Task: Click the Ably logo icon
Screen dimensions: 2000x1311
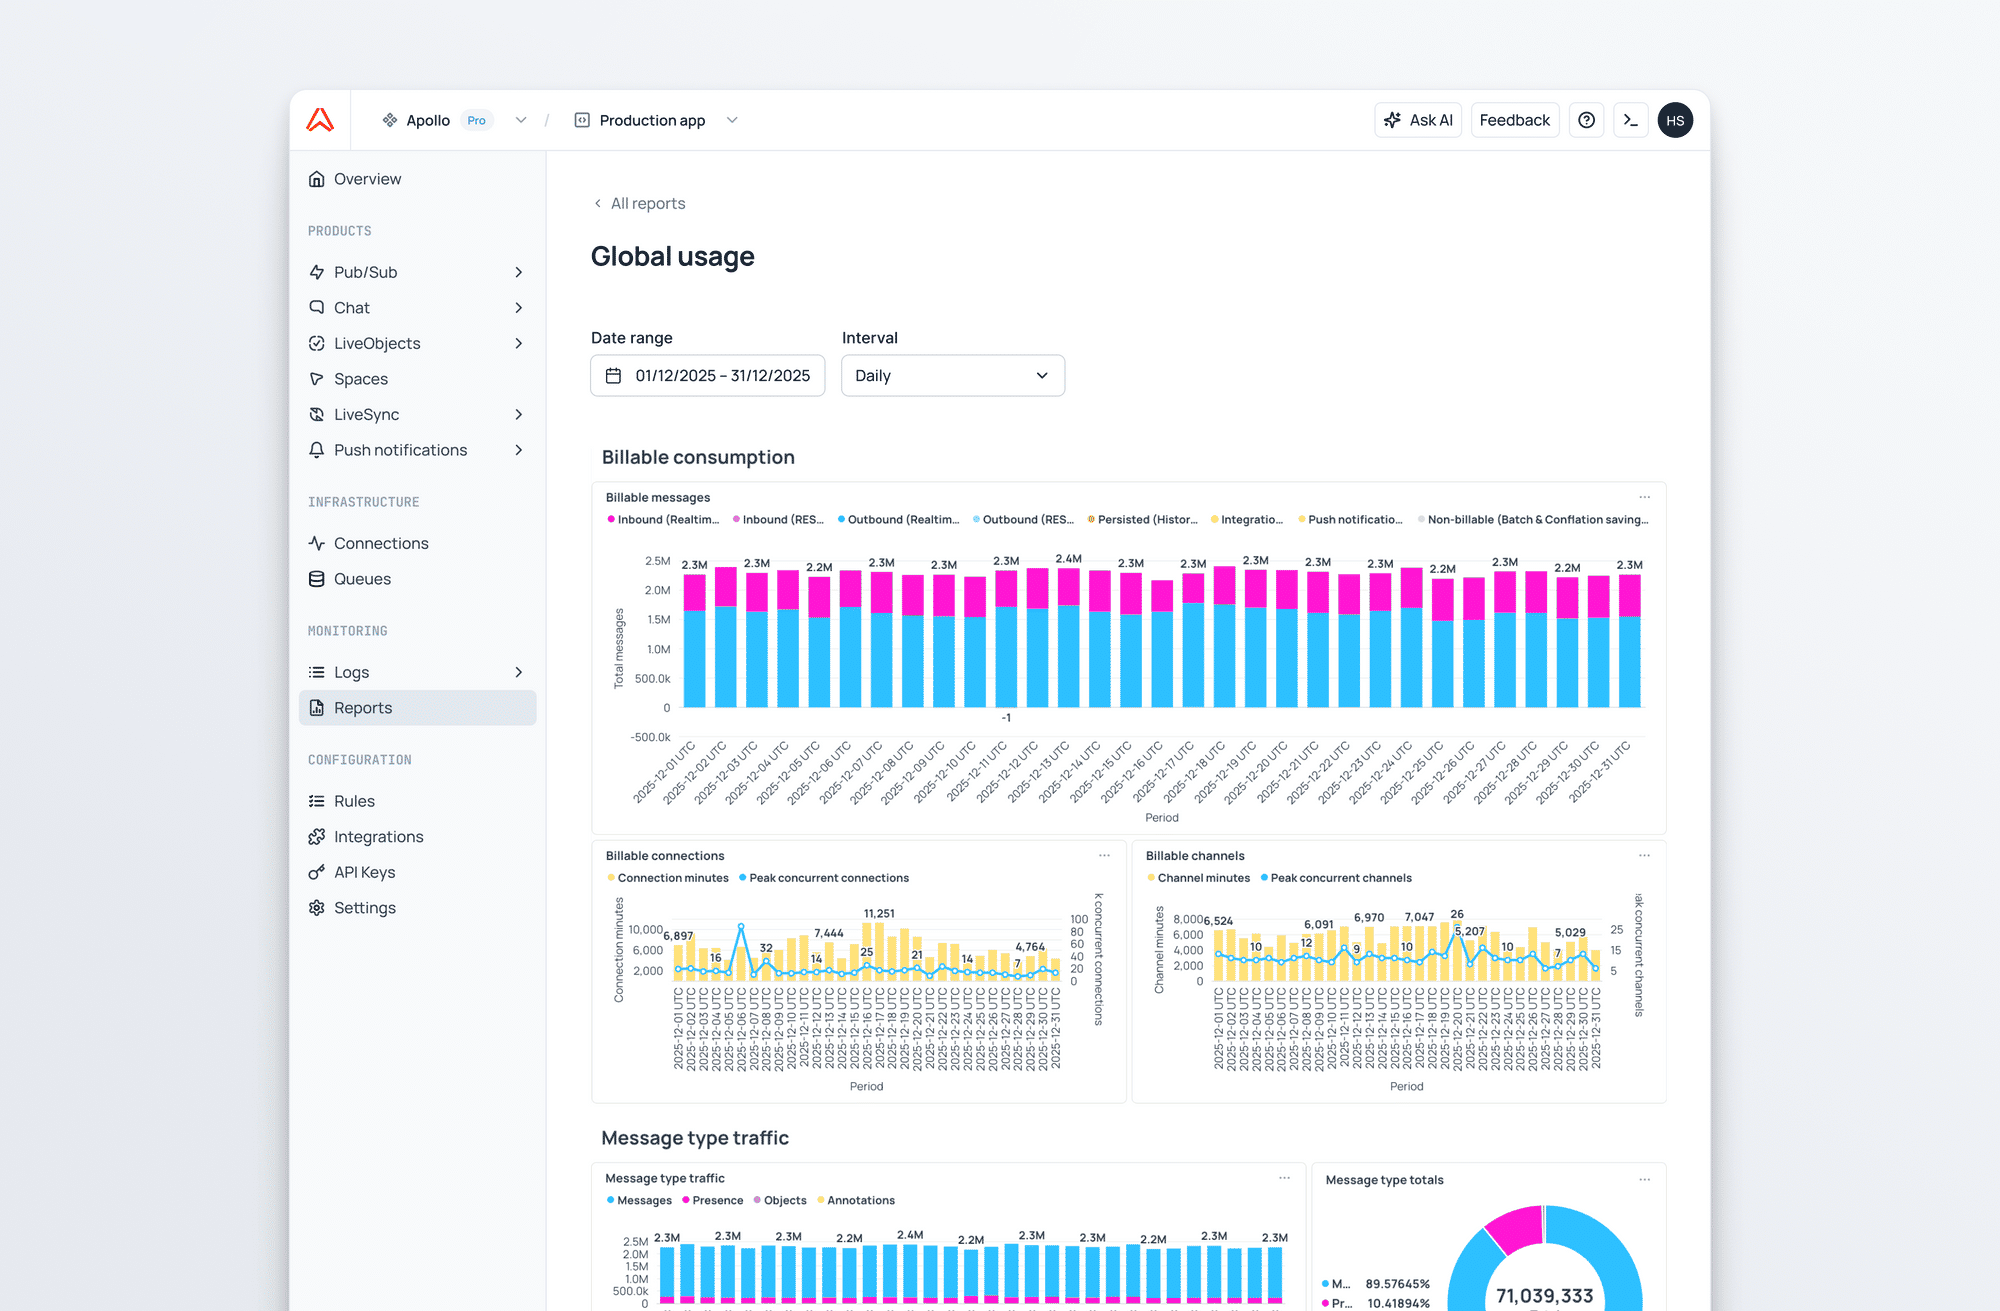Action: [320, 120]
